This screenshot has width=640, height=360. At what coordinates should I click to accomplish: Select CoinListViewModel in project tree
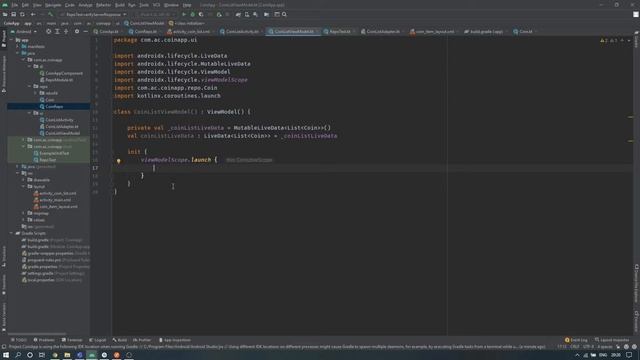[62, 133]
